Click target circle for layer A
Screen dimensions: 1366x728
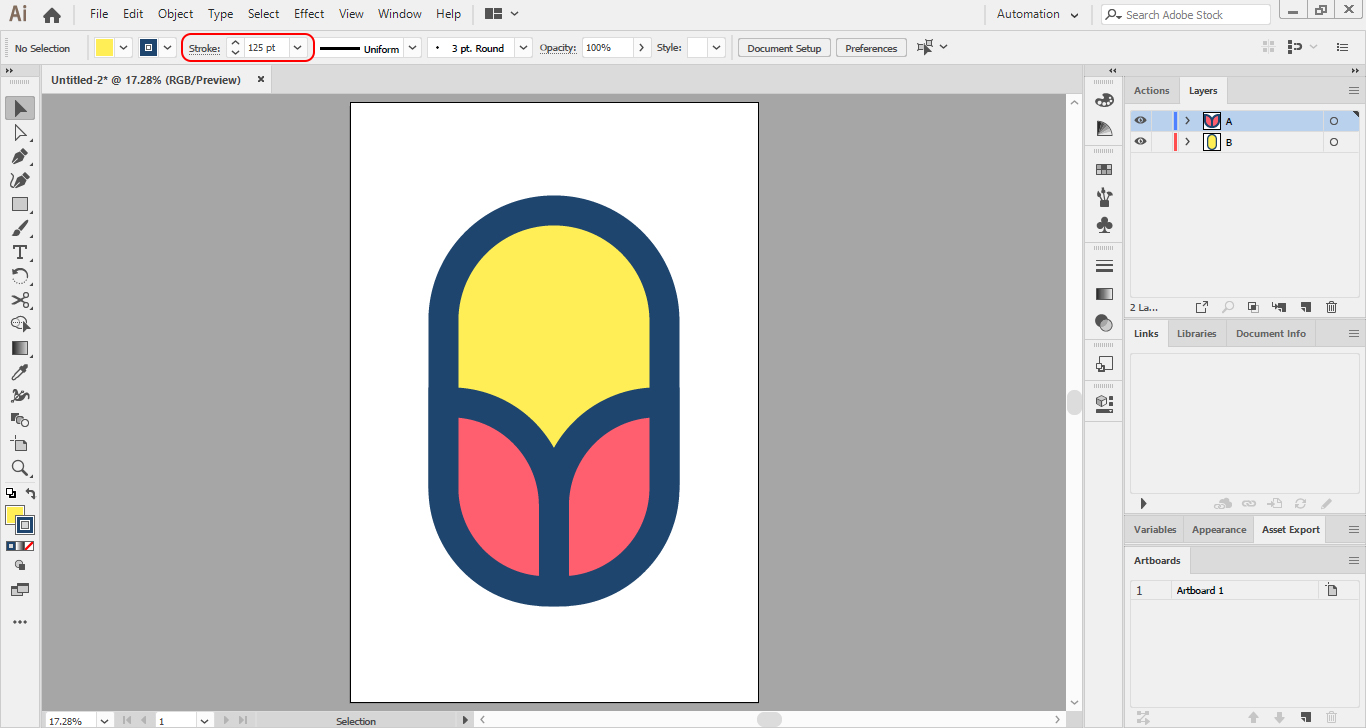(1333, 121)
